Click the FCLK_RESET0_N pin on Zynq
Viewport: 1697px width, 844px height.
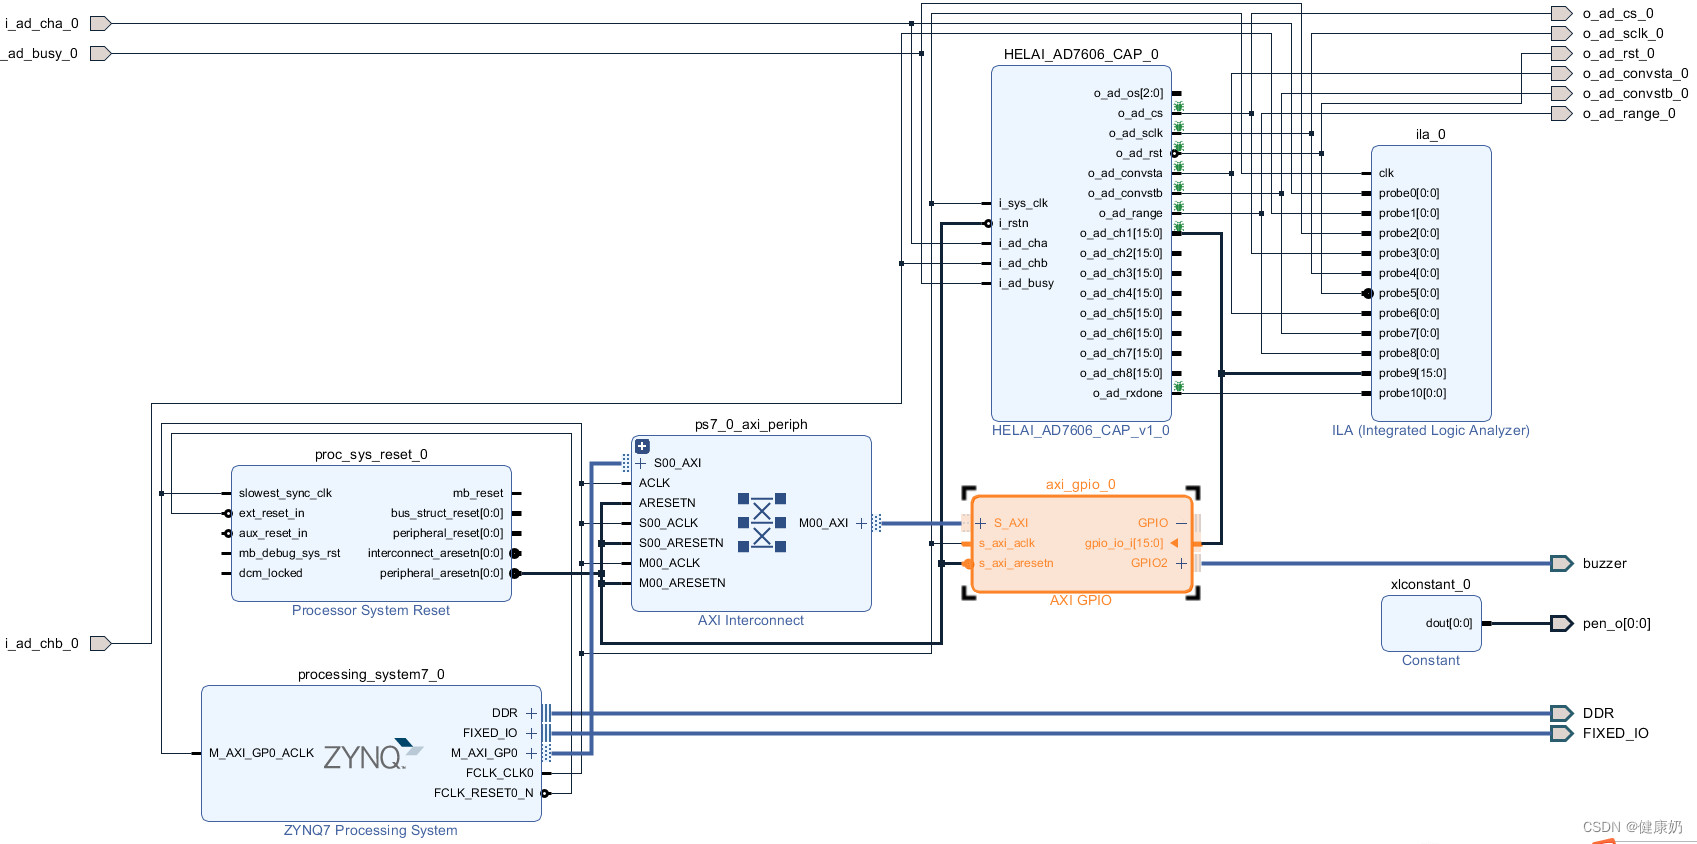coord(484,793)
